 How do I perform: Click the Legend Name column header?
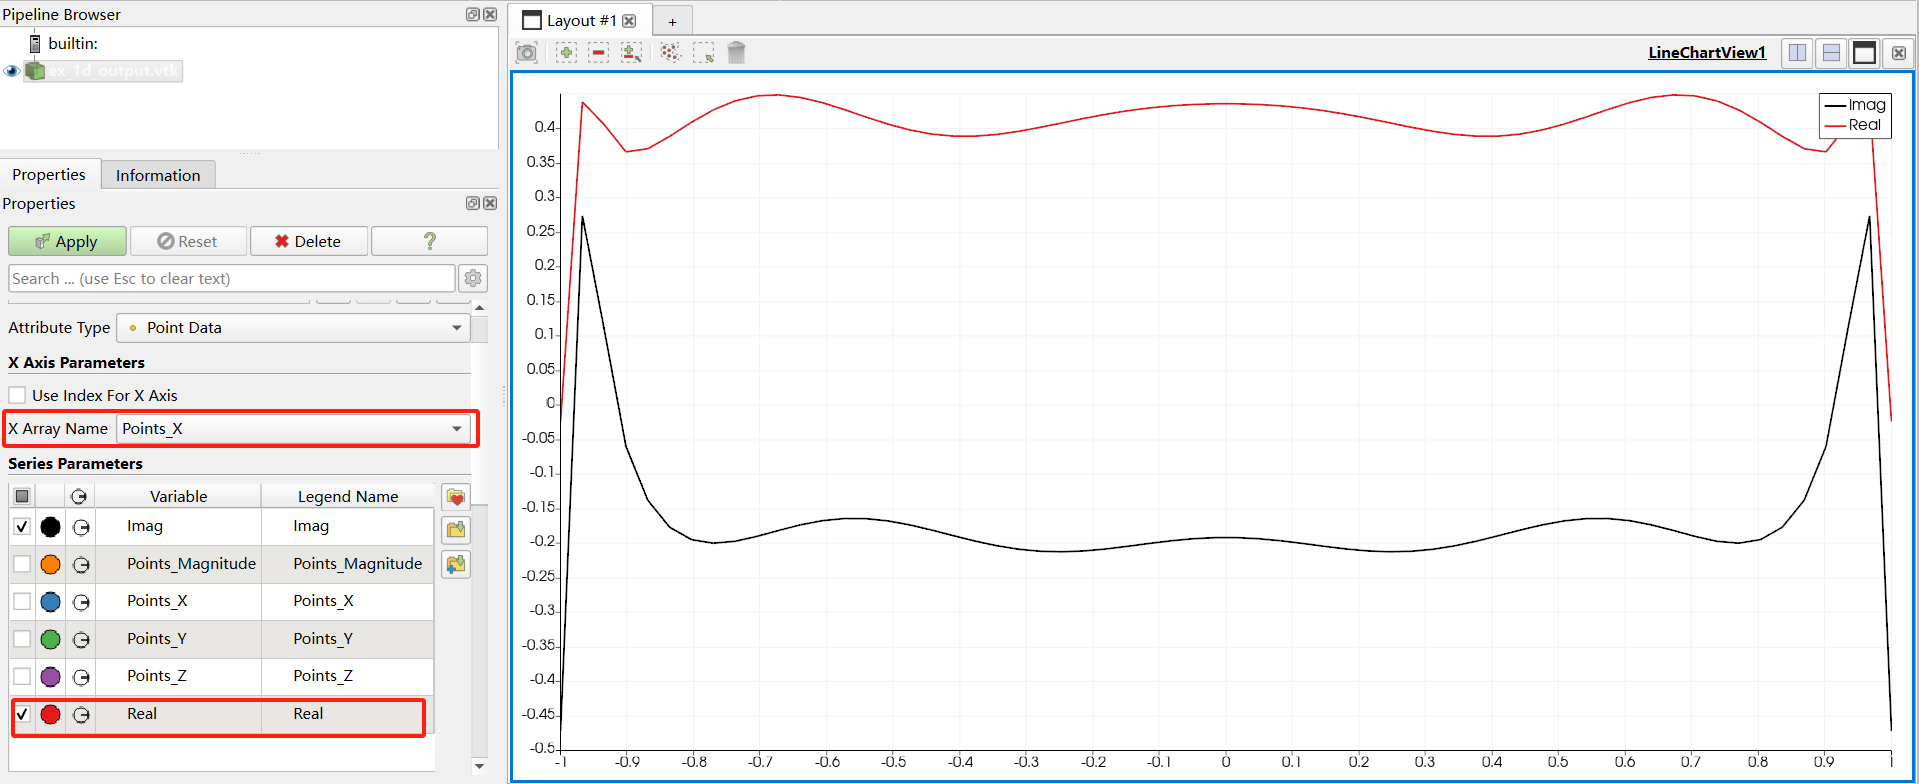(x=348, y=496)
